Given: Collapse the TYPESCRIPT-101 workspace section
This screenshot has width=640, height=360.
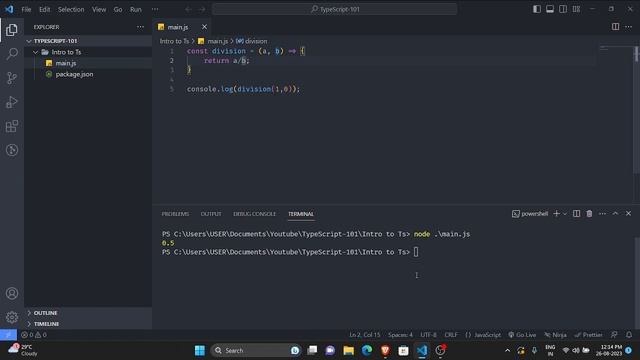Looking at the screenshot, I should tap(88, 41).
